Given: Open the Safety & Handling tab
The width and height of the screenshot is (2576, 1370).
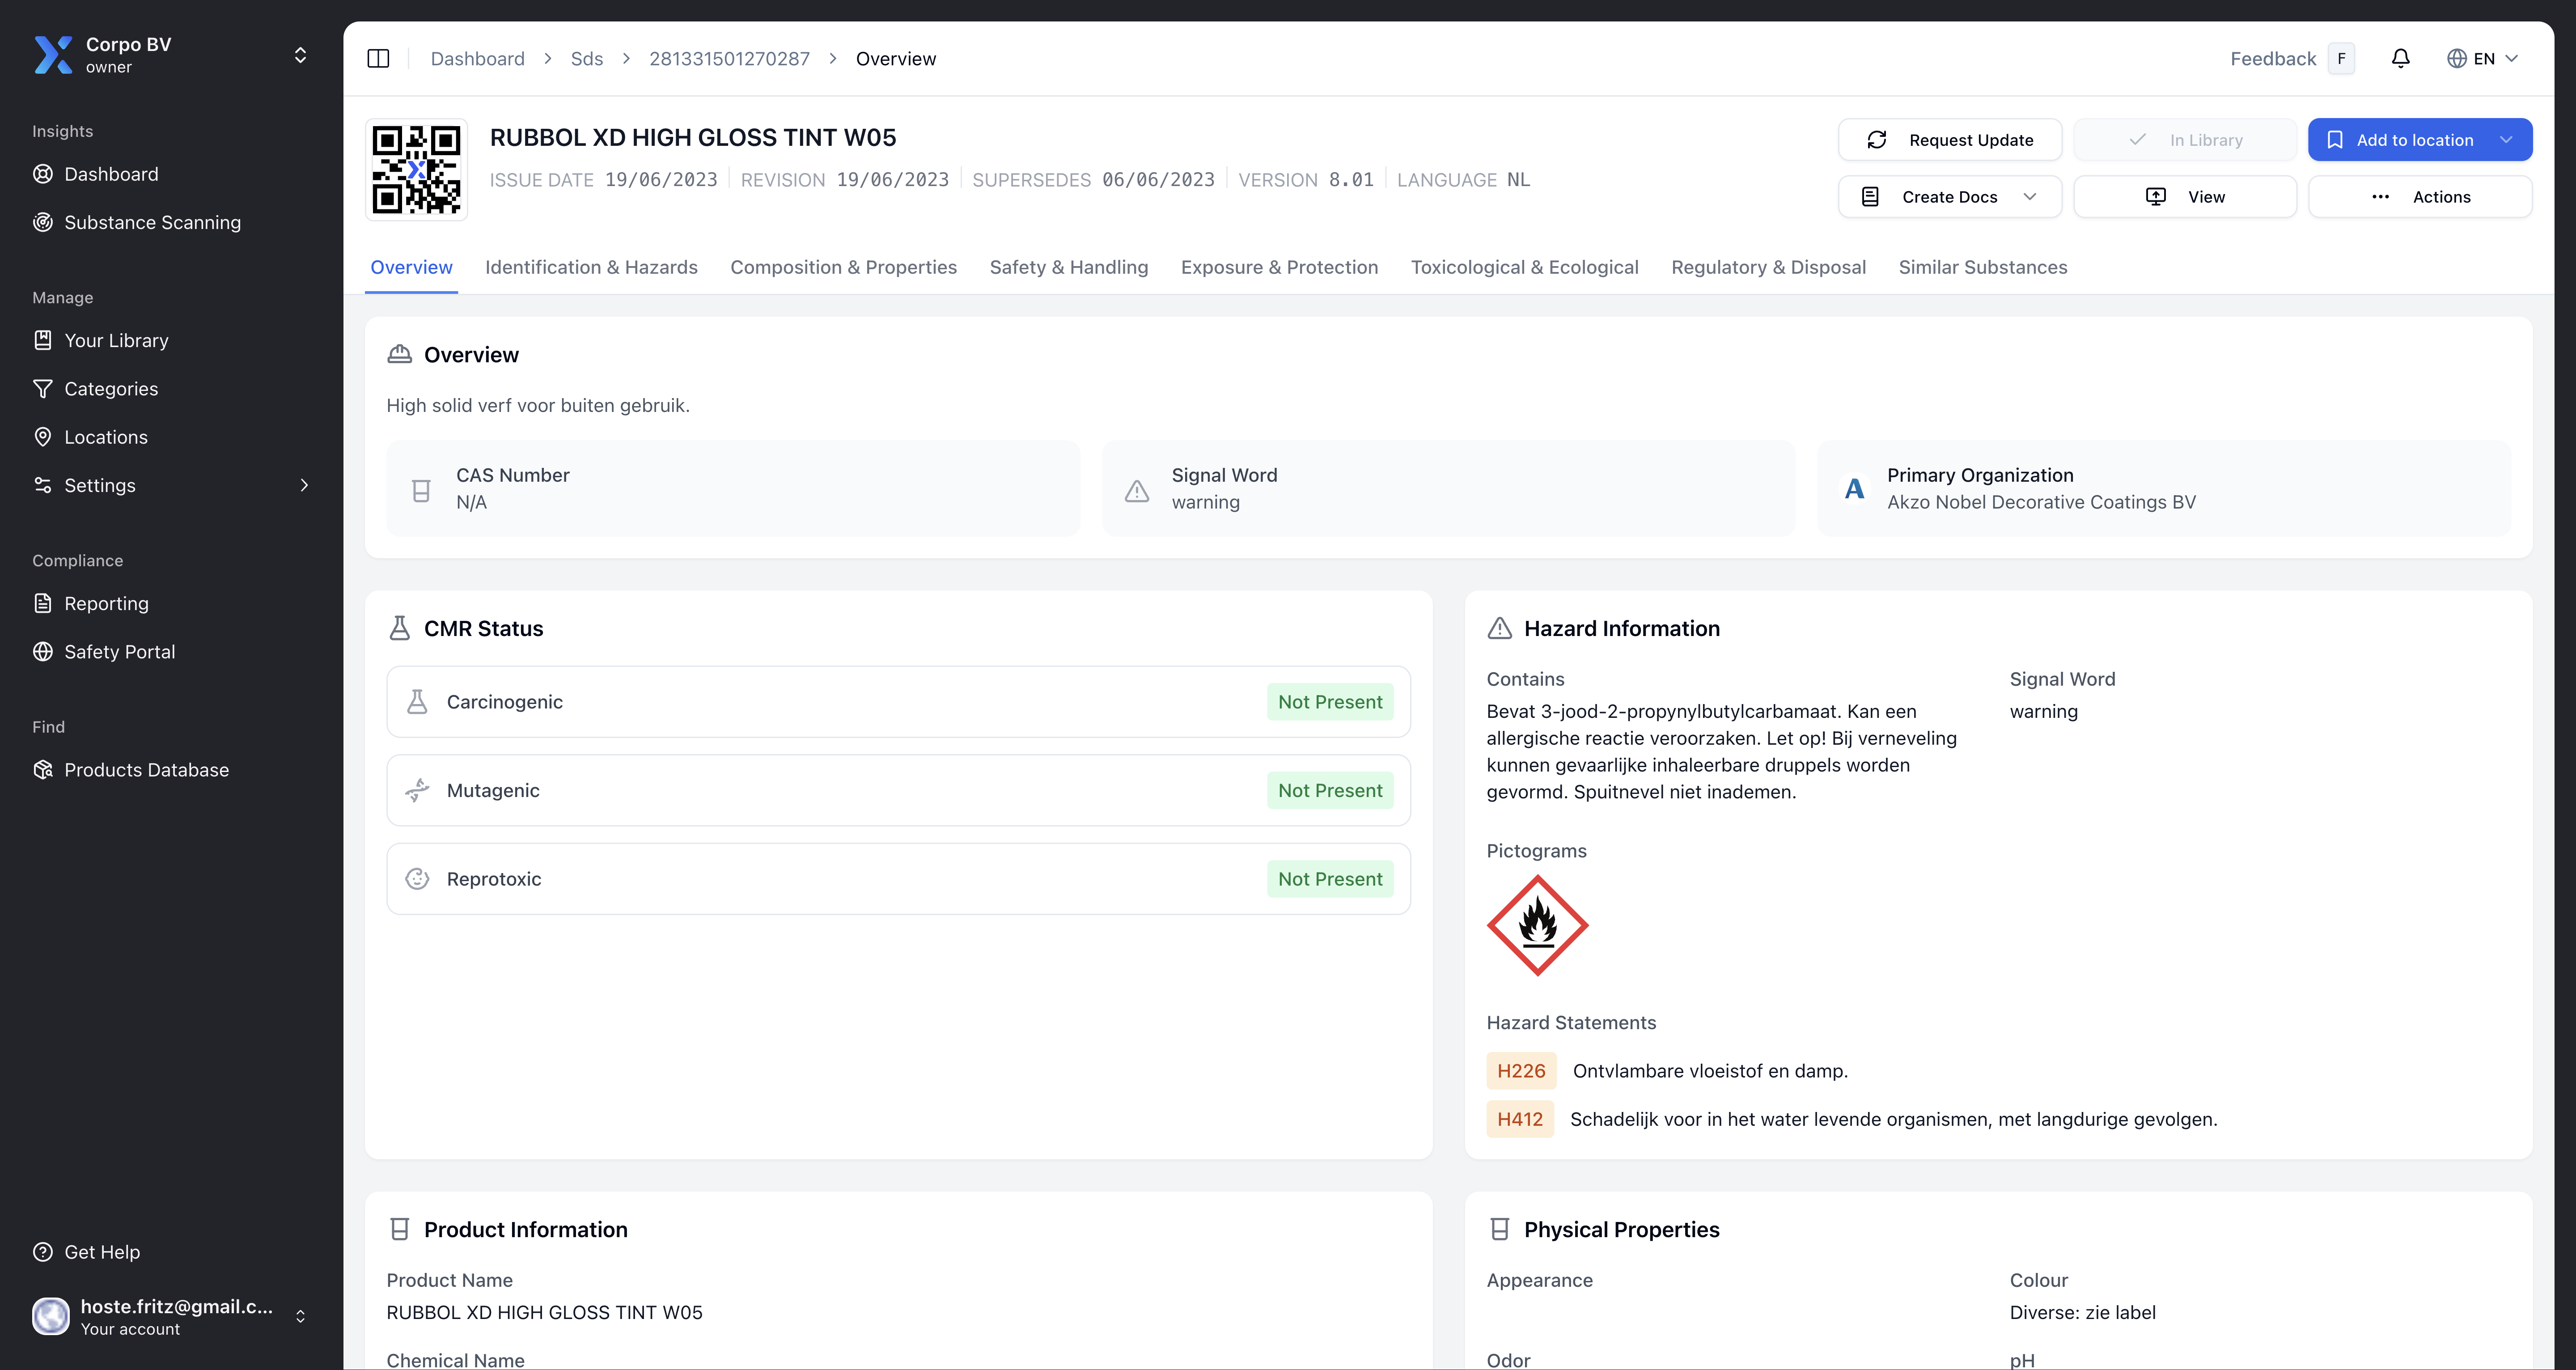Looking at the screenshot, I should tap(1068, 267).
